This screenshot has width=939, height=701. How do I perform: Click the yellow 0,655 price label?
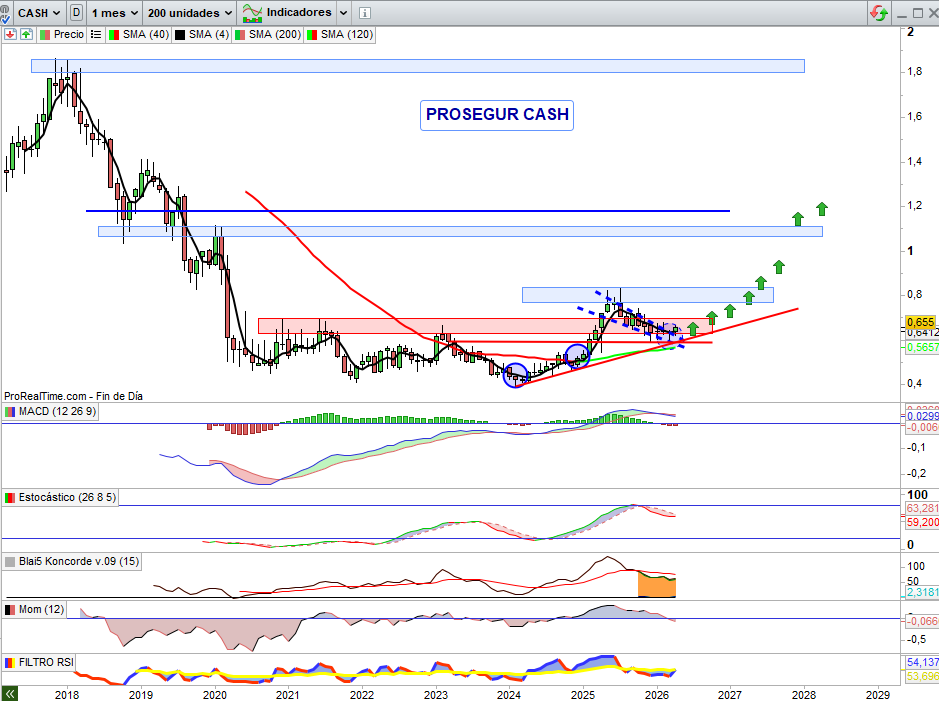(x=921, y=322)
